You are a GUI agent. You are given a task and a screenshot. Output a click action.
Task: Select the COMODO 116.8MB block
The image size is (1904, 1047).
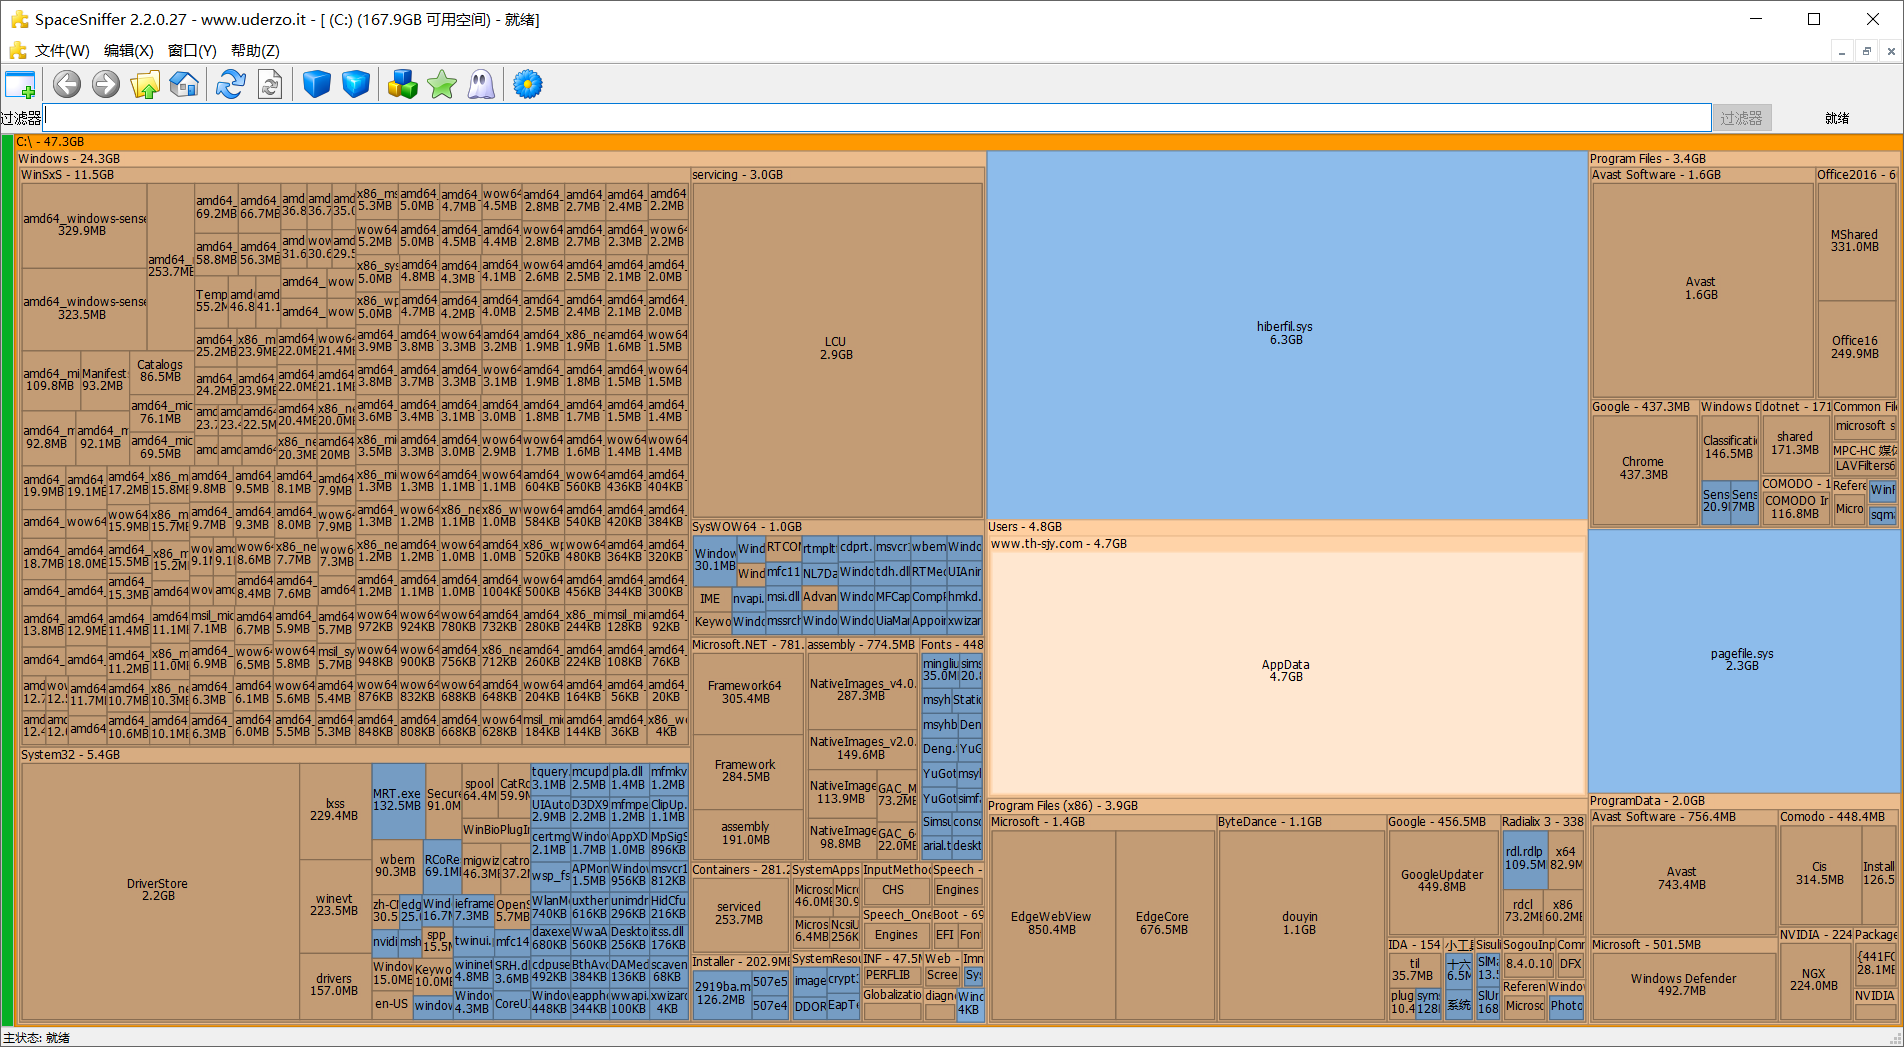tap(1795, 508)
